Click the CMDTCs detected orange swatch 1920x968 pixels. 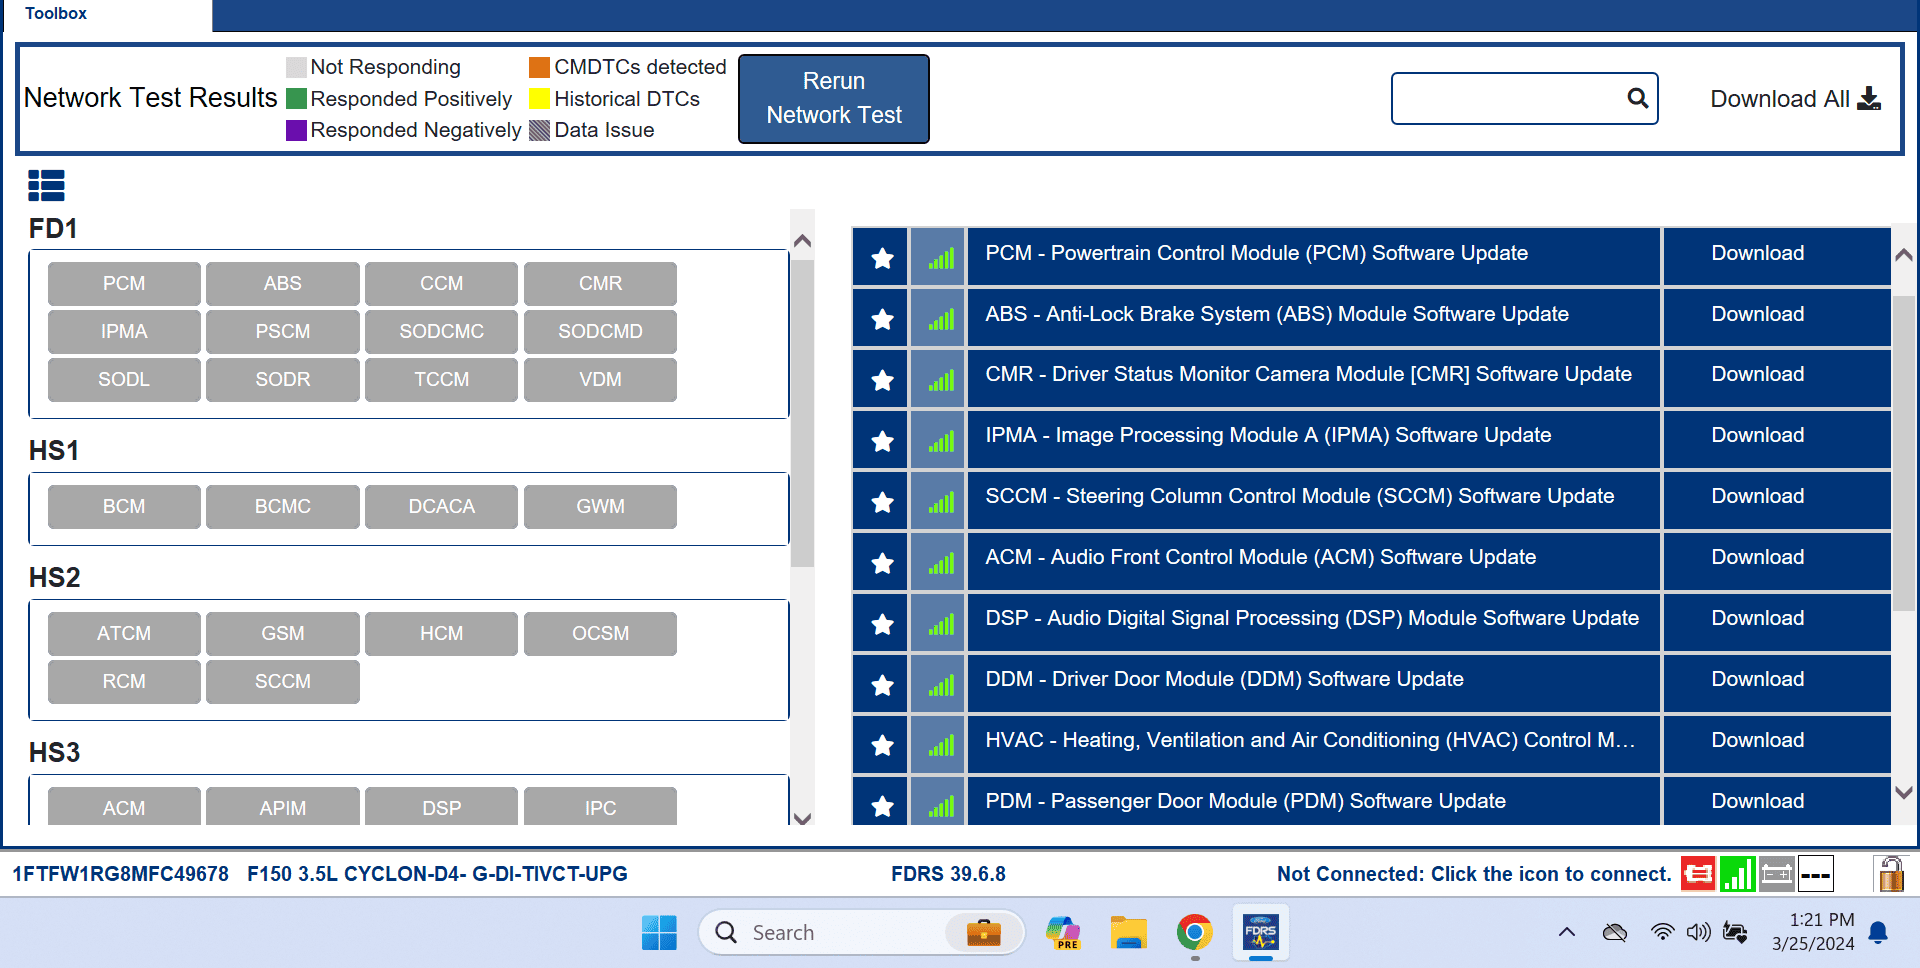(539, 67)
